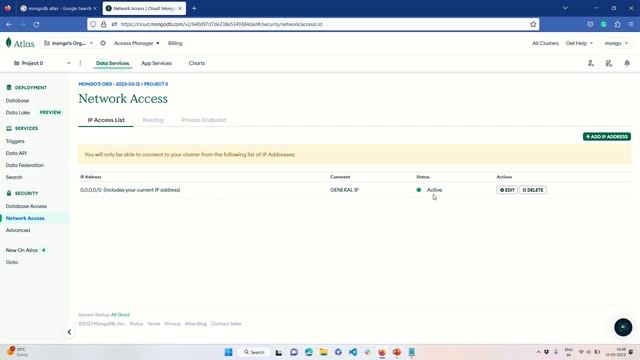
Task: Open Data API in the sidebar
Action: coord(16,153)
